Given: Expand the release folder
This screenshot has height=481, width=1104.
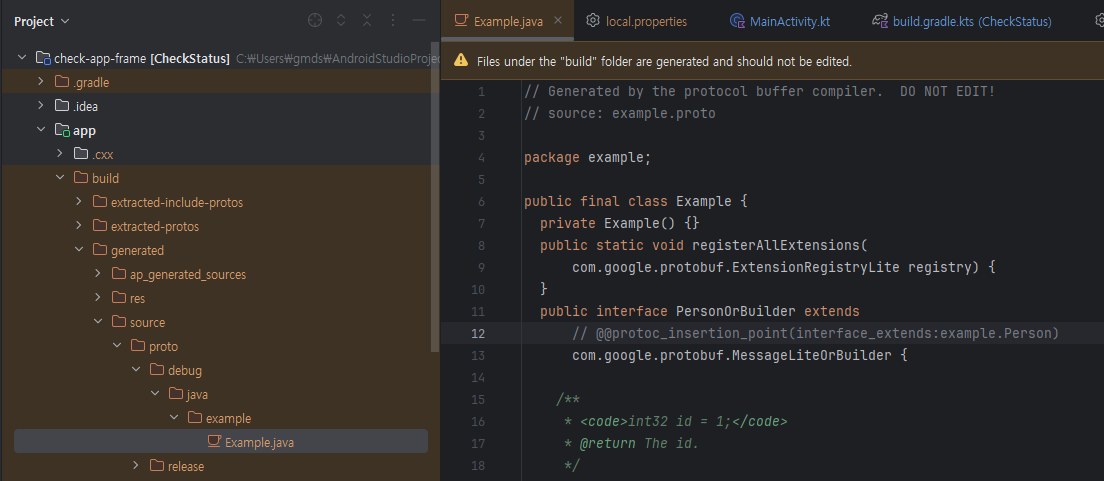Looking at the screenshot, I should [x=136, y=466].
